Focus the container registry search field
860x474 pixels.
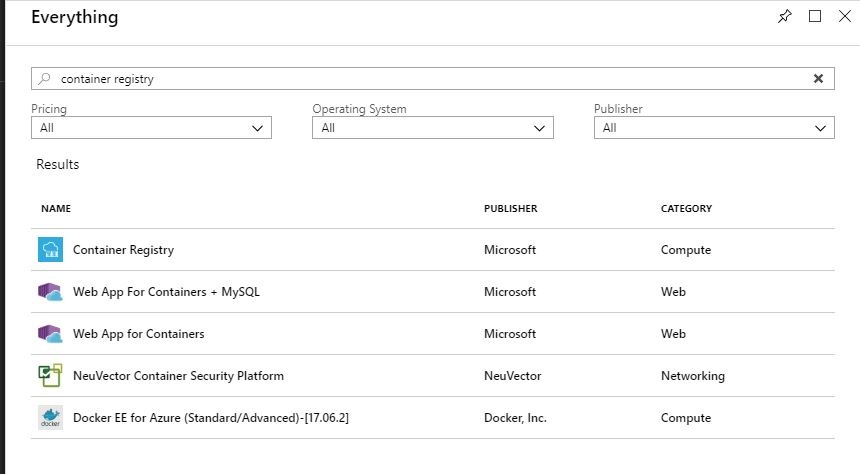pos(433,78)
